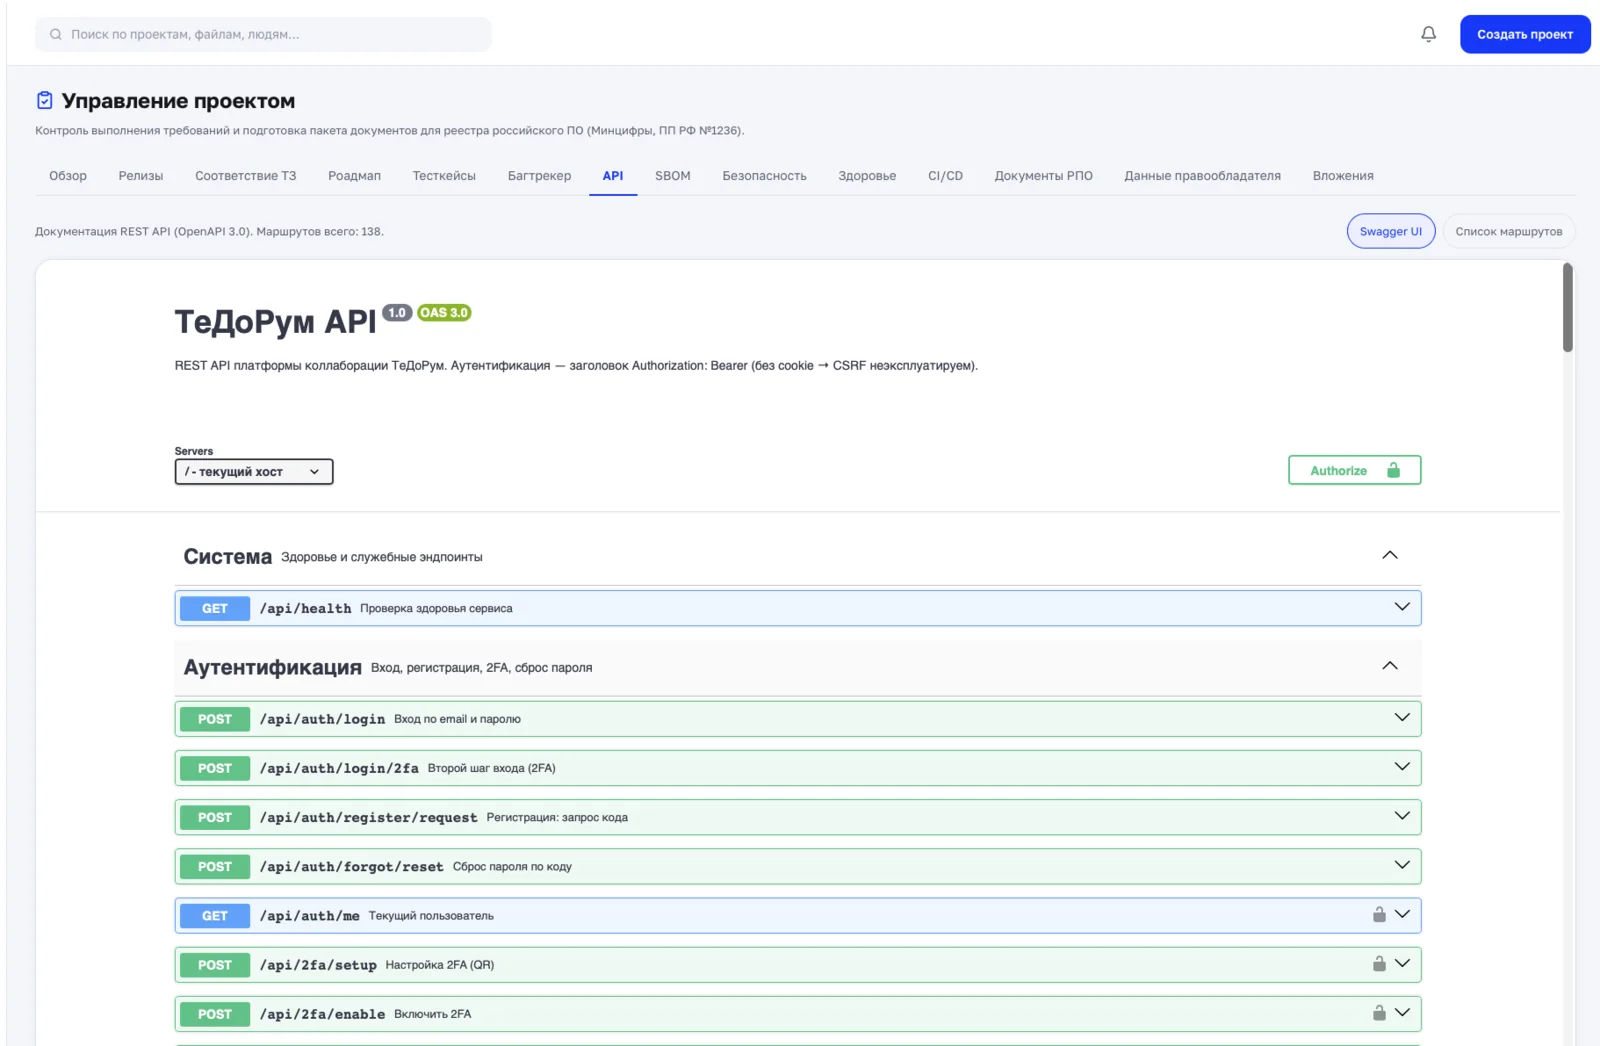Viewport: 1600px width, 1046px height.
Task: Expand the /api/health endpoint chevron
Action: tap(1402, 607)
